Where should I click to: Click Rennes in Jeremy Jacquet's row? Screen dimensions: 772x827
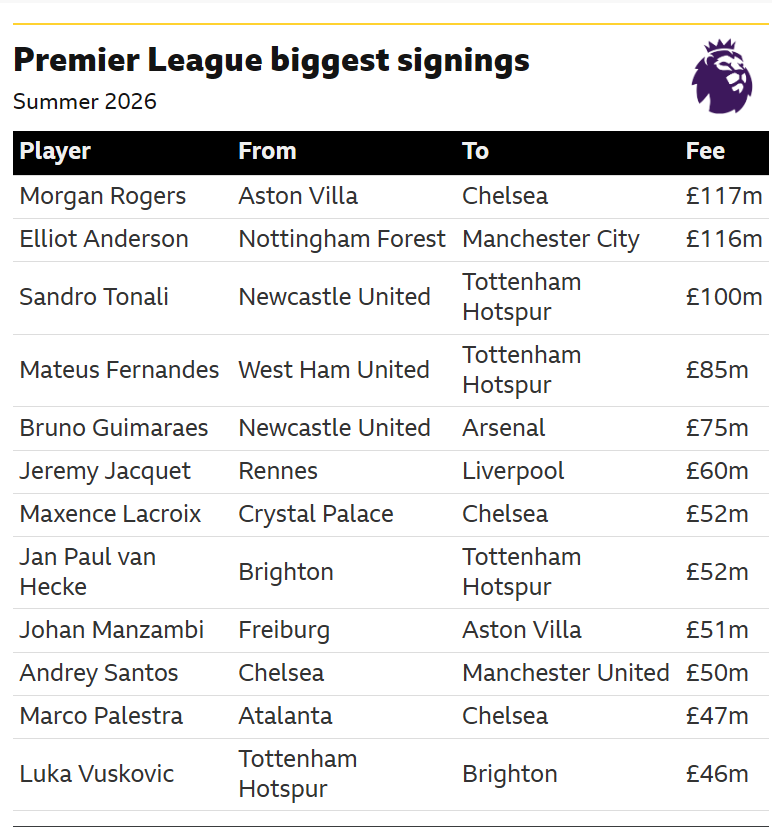point(278,472)
